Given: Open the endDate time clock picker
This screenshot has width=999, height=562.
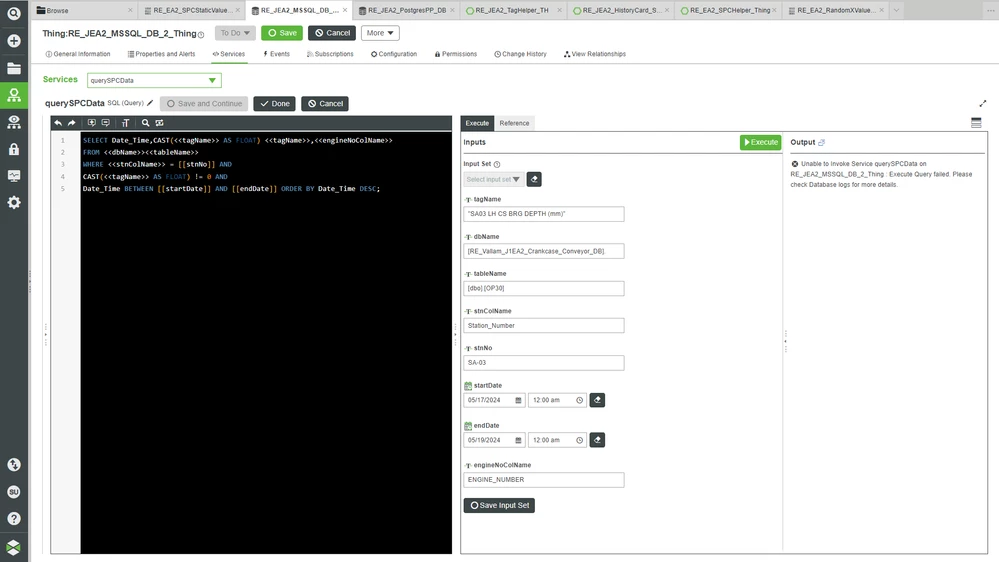Looking at the screenshot, I should [579, 440].
